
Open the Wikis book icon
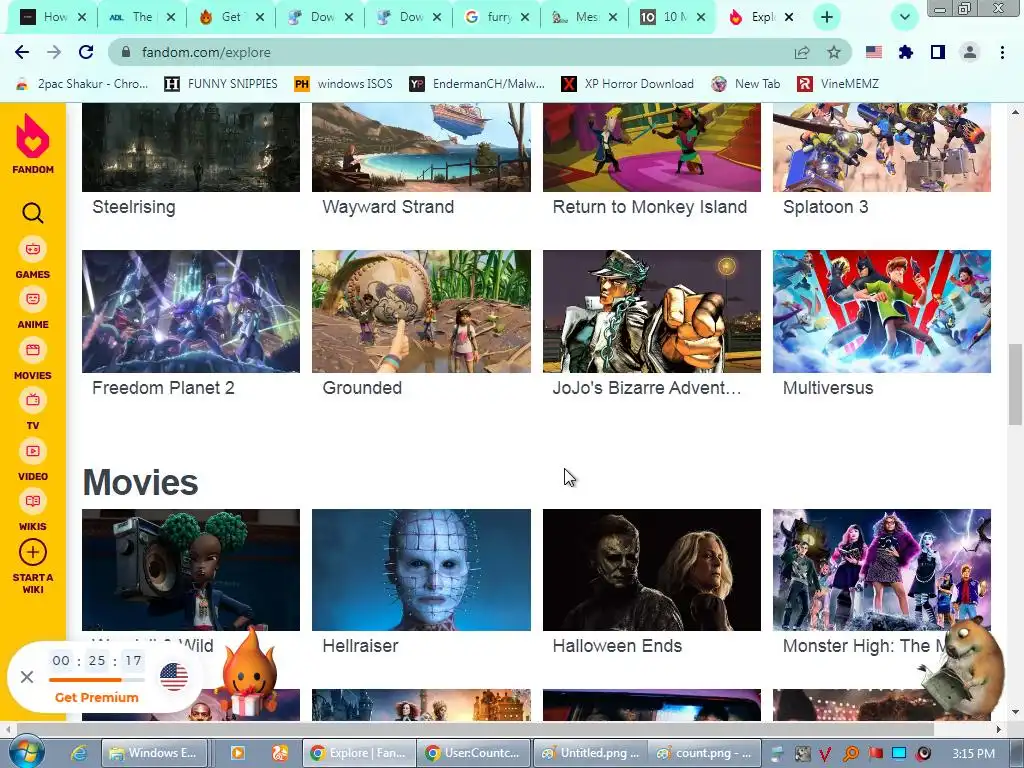[33, 502]
